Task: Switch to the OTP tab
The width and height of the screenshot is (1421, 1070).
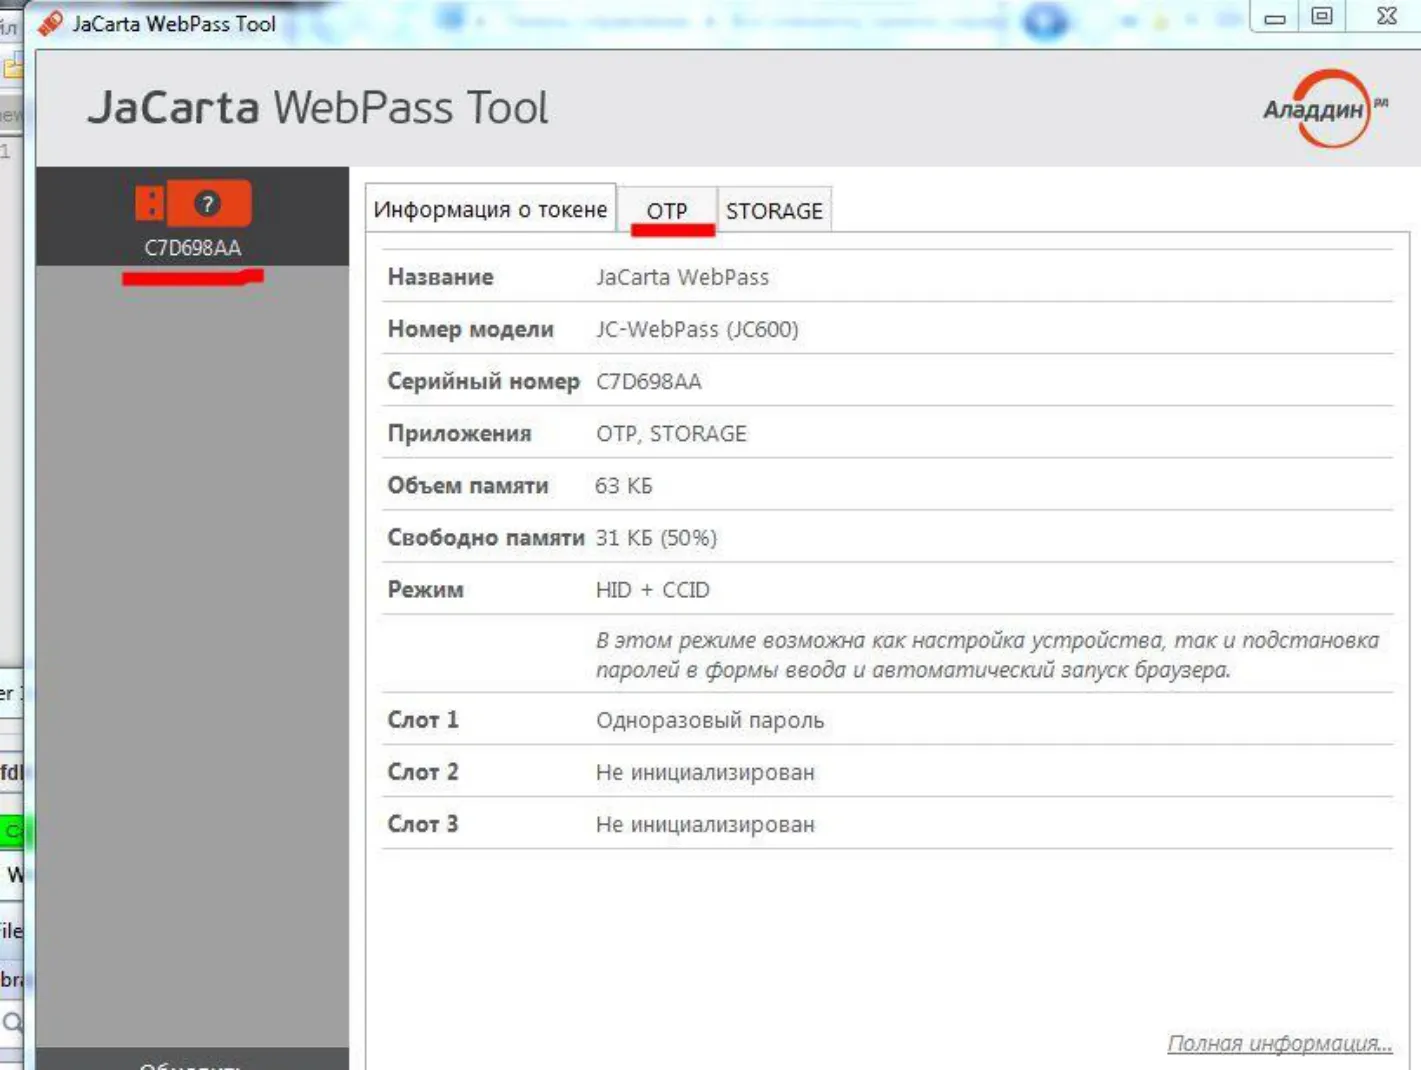Action: point(667,211)
